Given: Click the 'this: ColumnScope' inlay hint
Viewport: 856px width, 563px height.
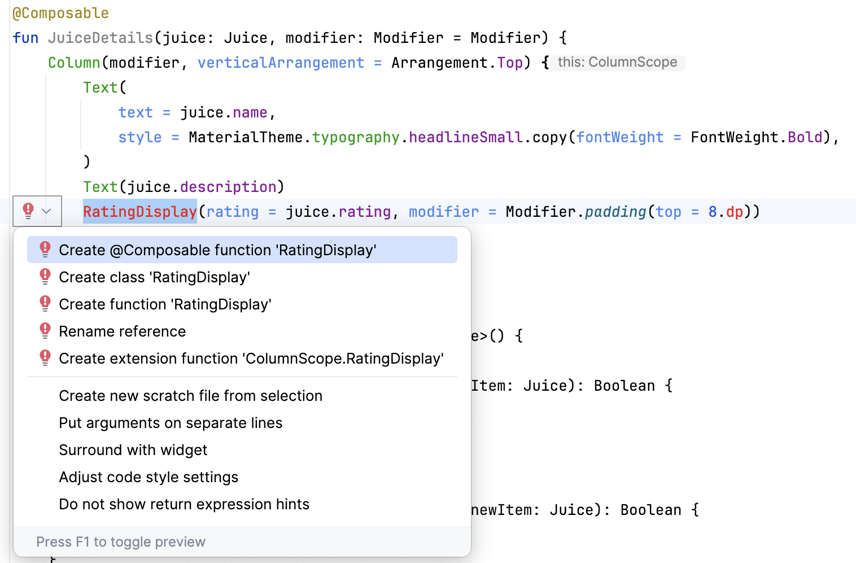Looking at the screenshot, I should (x=617, y=62).
